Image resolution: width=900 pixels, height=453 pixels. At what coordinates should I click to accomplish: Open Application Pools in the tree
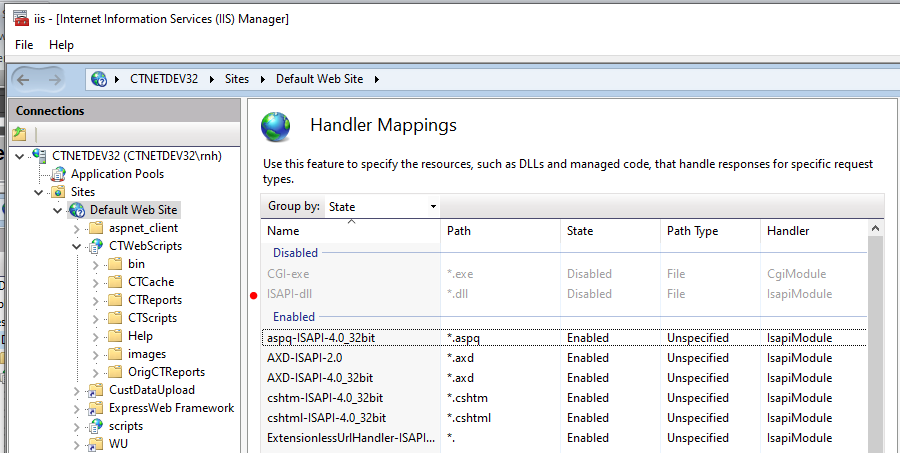pyautogui.click(x=117, y=174)
